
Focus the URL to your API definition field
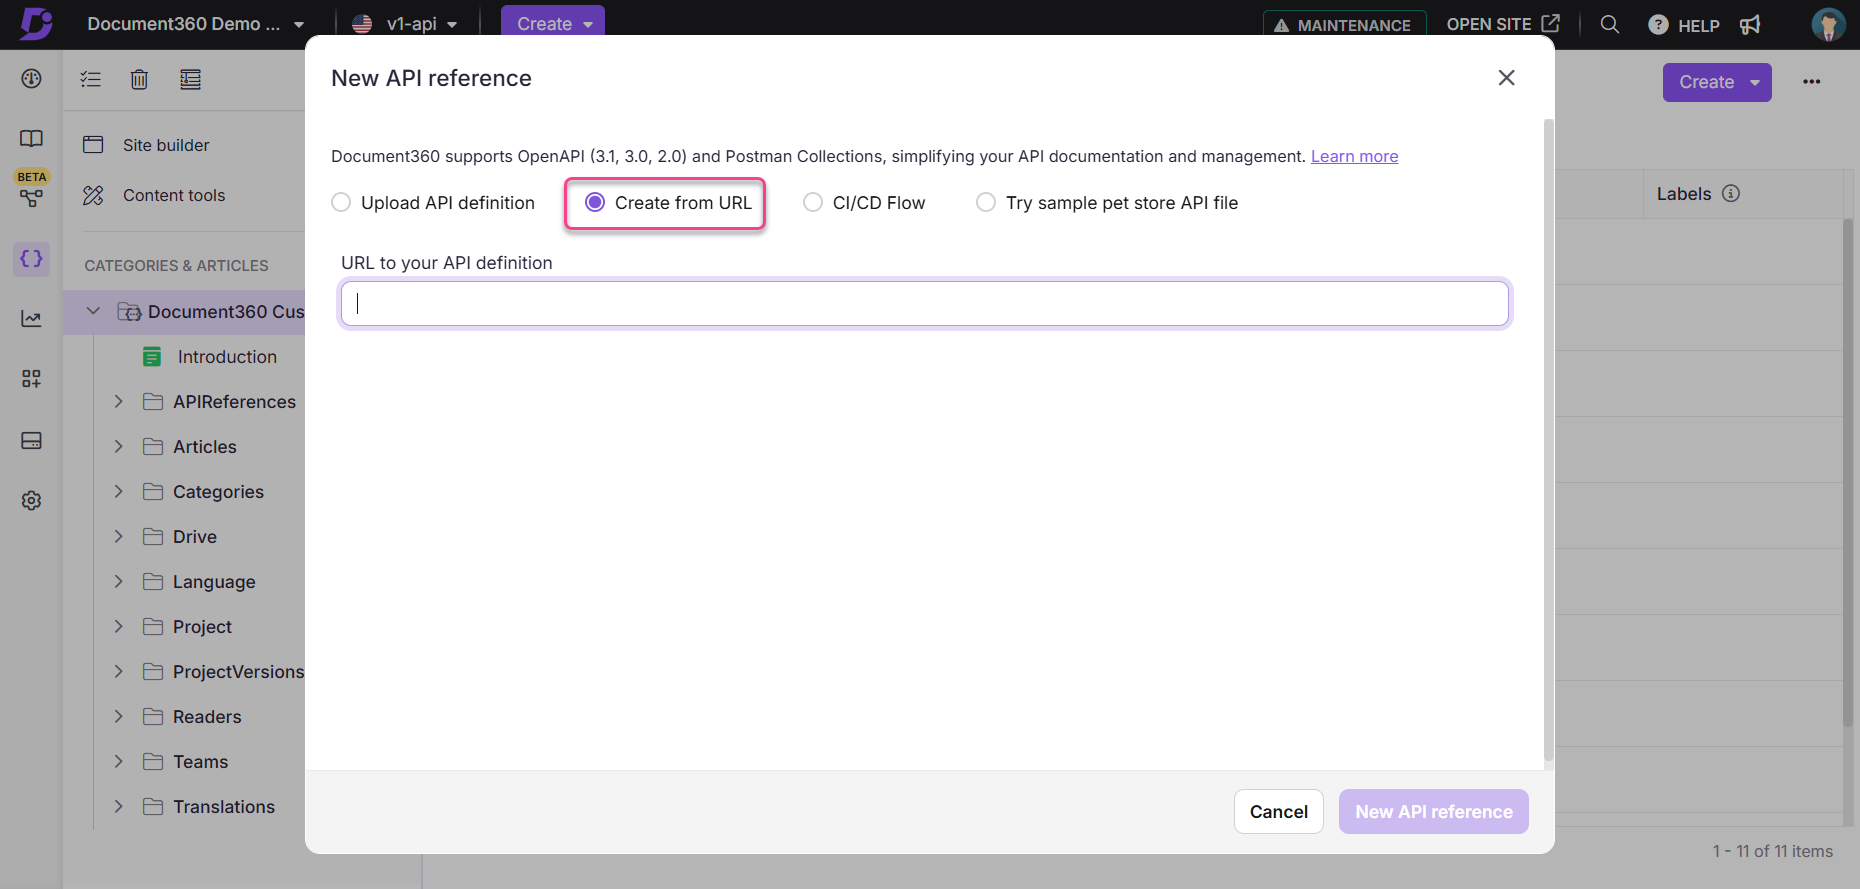924,303
